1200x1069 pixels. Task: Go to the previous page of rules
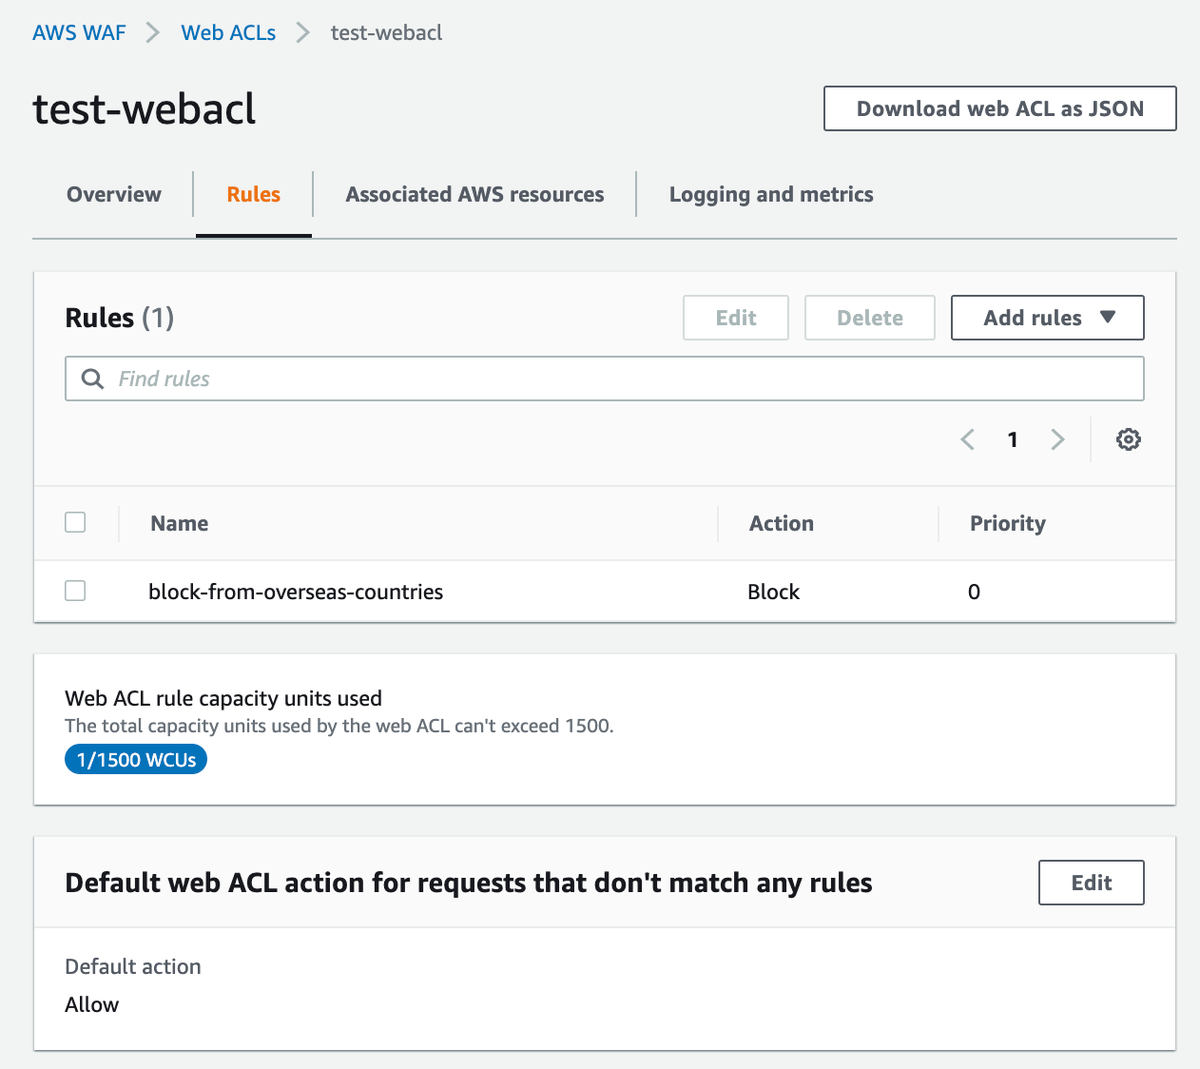967,439
